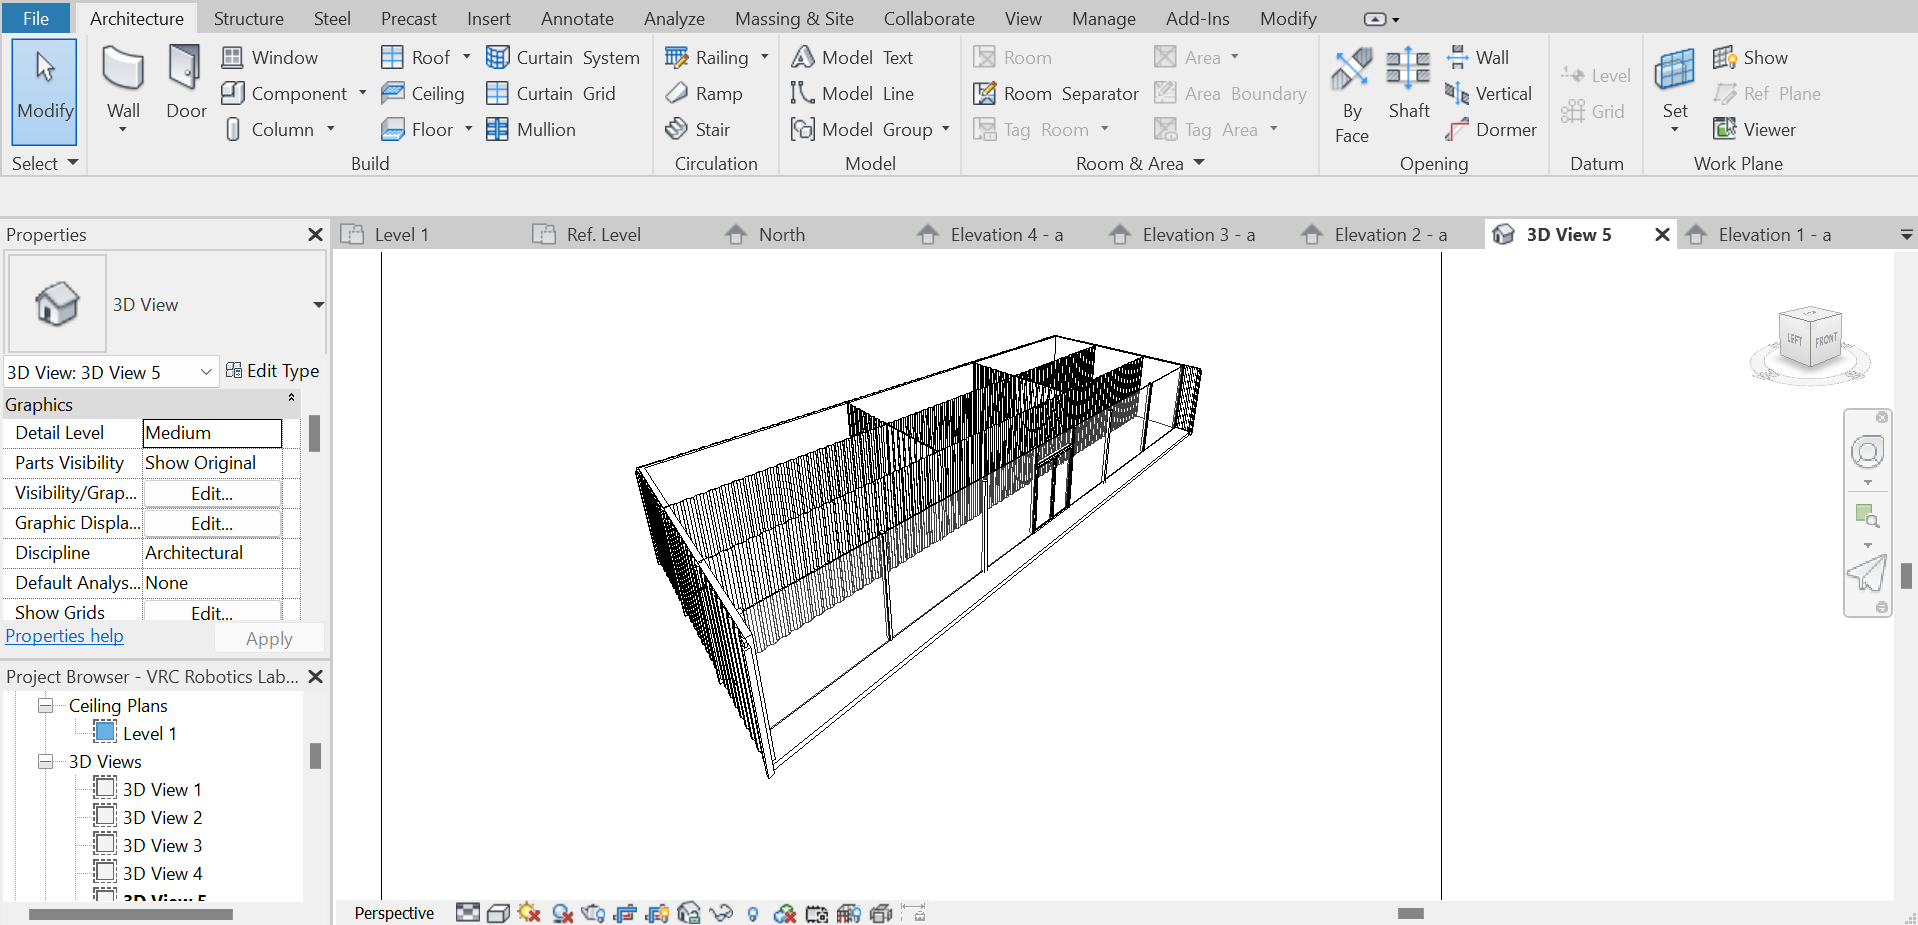Click the By Face opening tool
Viewport: 1918px width, 925px height.
1351,95
